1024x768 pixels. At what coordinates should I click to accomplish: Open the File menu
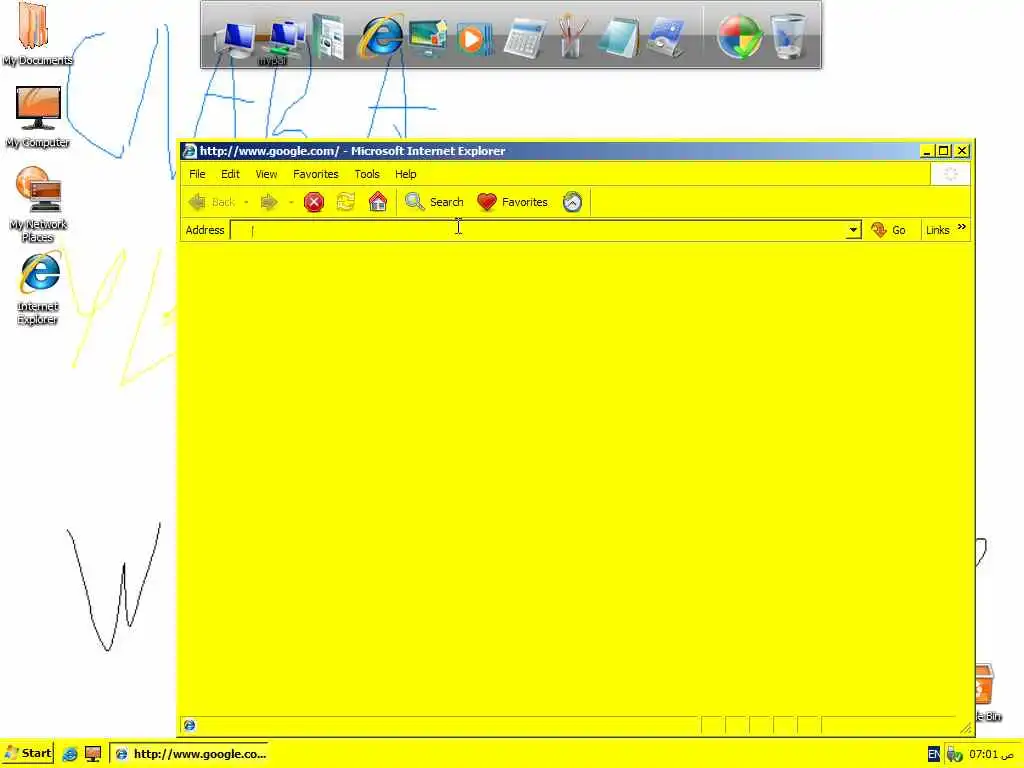(197, 174)
